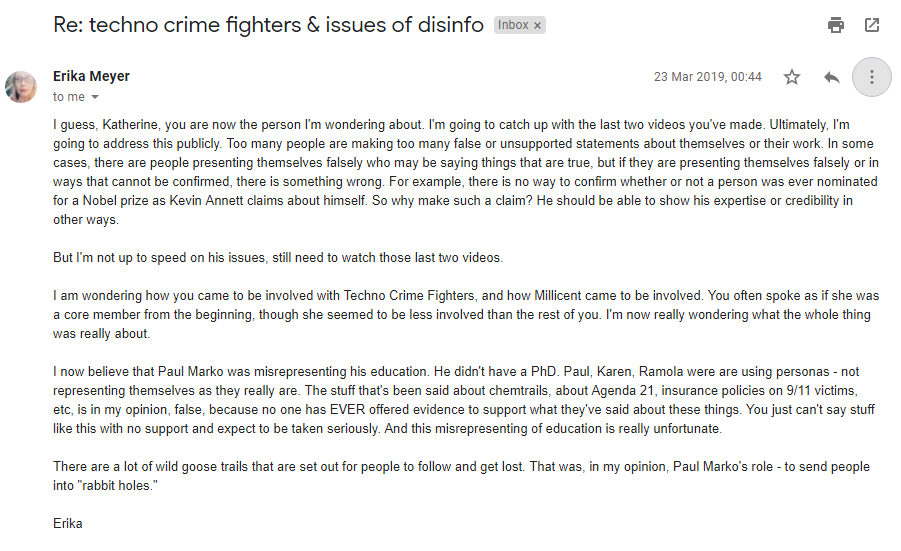Open Erika Meyer's profile picture
The image size is (901, 551).
[x=21, y=87]
